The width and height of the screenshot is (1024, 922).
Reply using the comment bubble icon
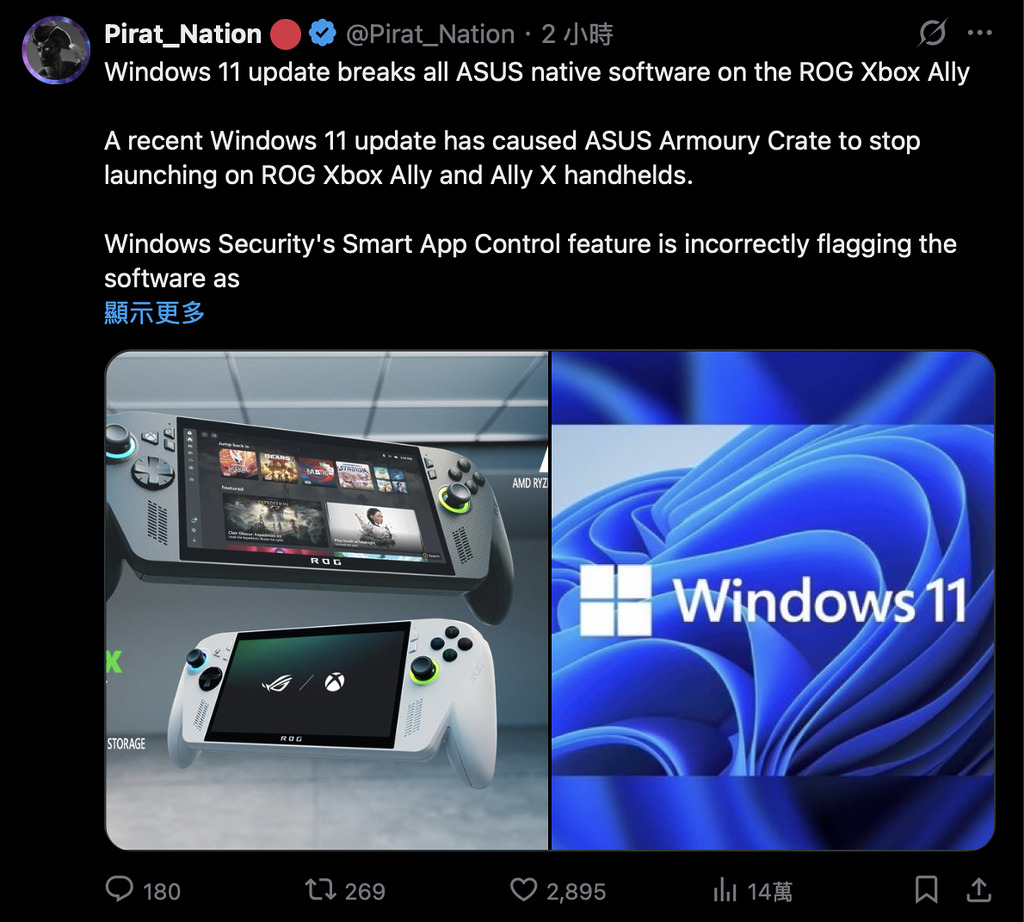coord(120,889)
